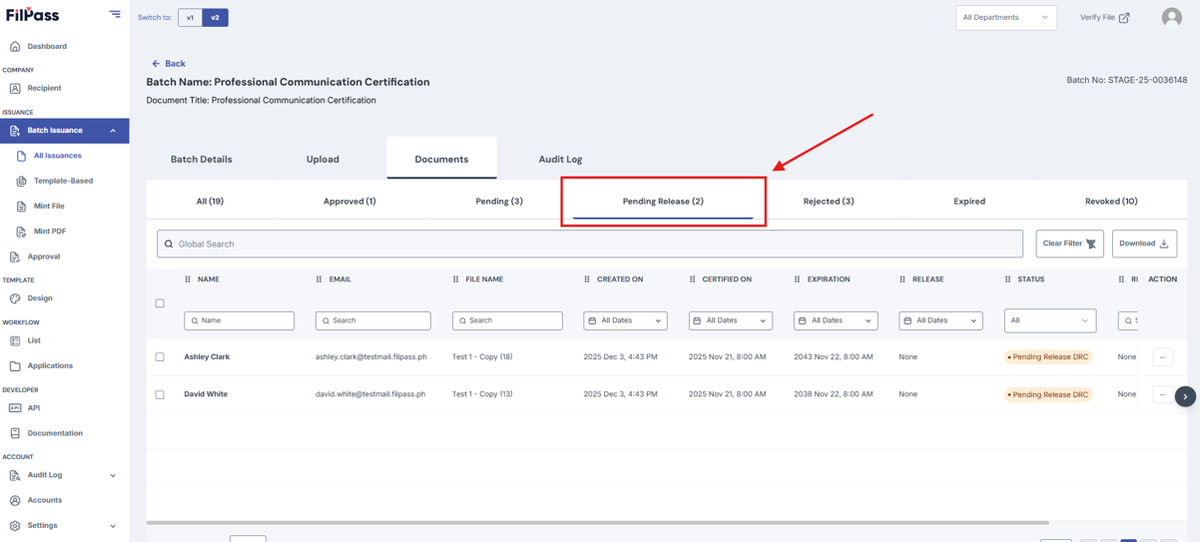This screenshot has width=1200, height=542.
Task: Click round arrow button at table's right edge
Action: click(1185, 396)
